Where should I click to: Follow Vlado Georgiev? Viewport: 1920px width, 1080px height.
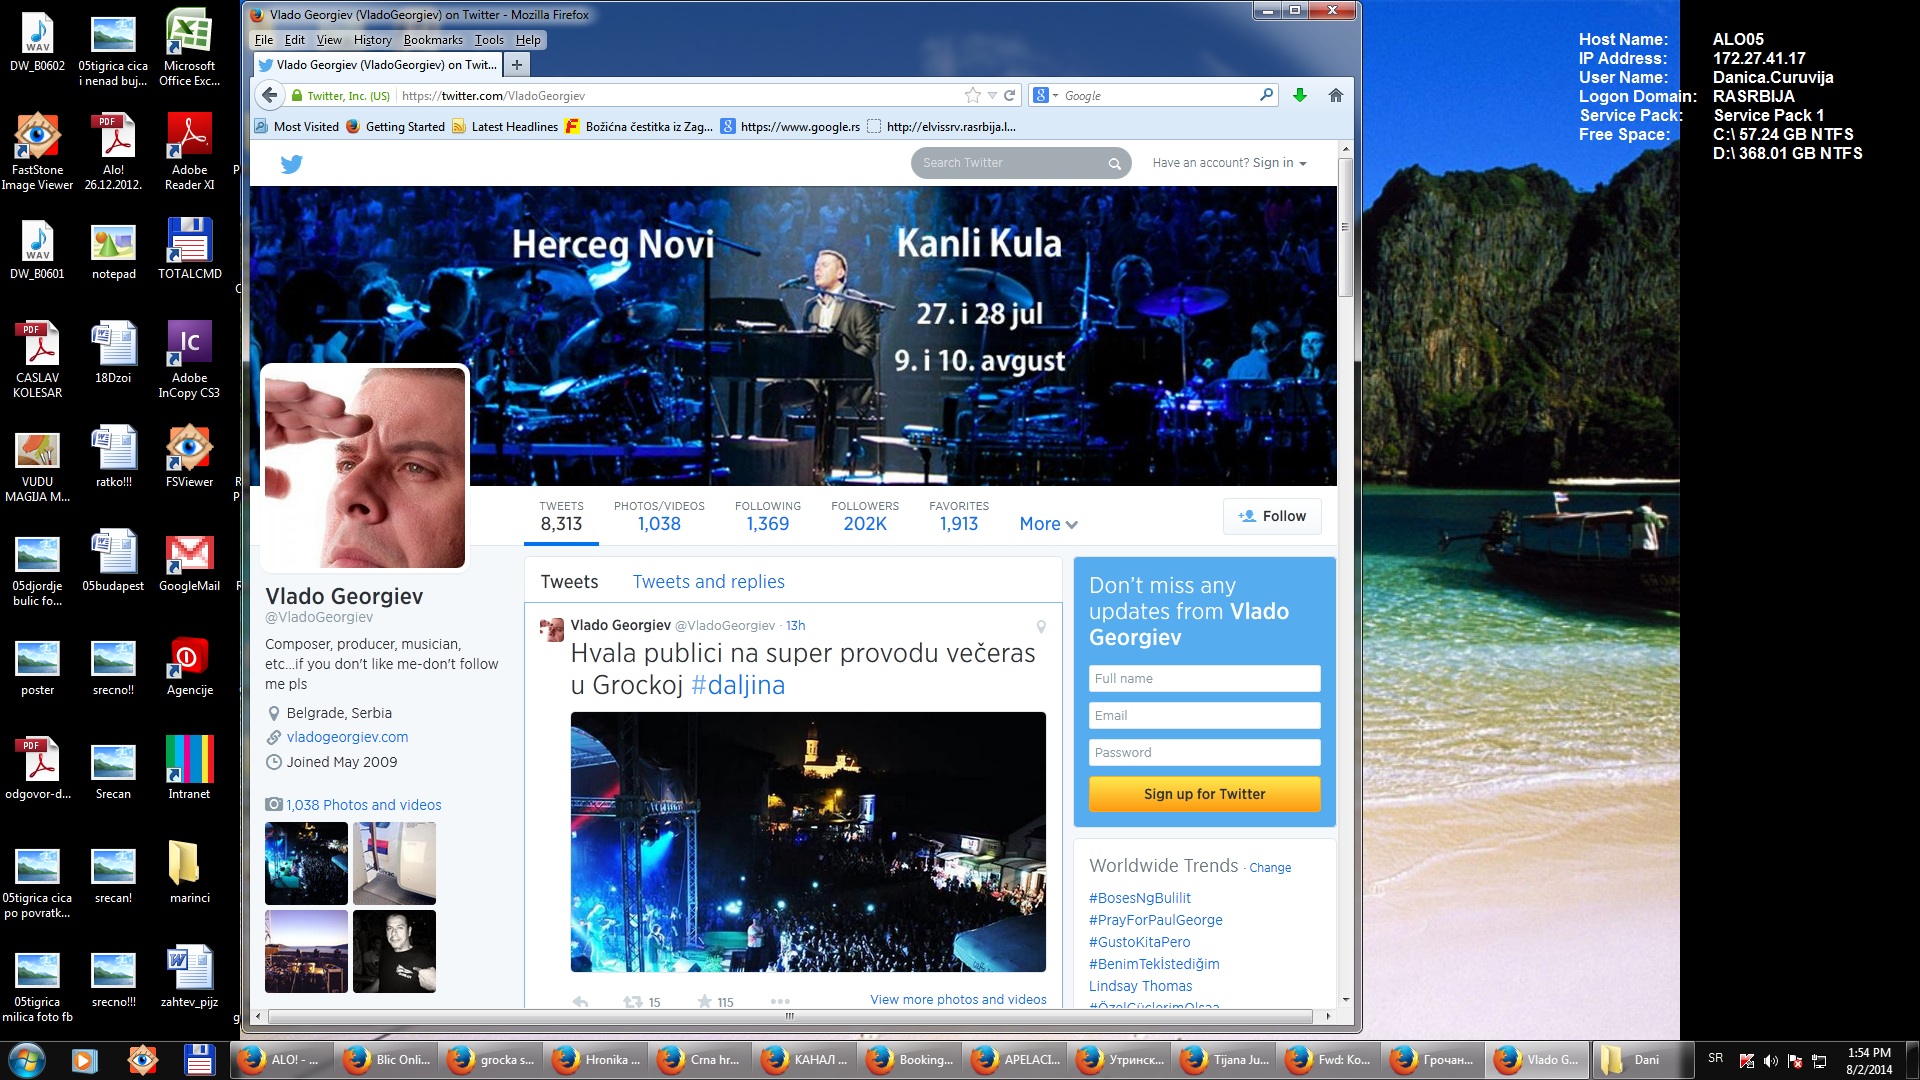1272,516
